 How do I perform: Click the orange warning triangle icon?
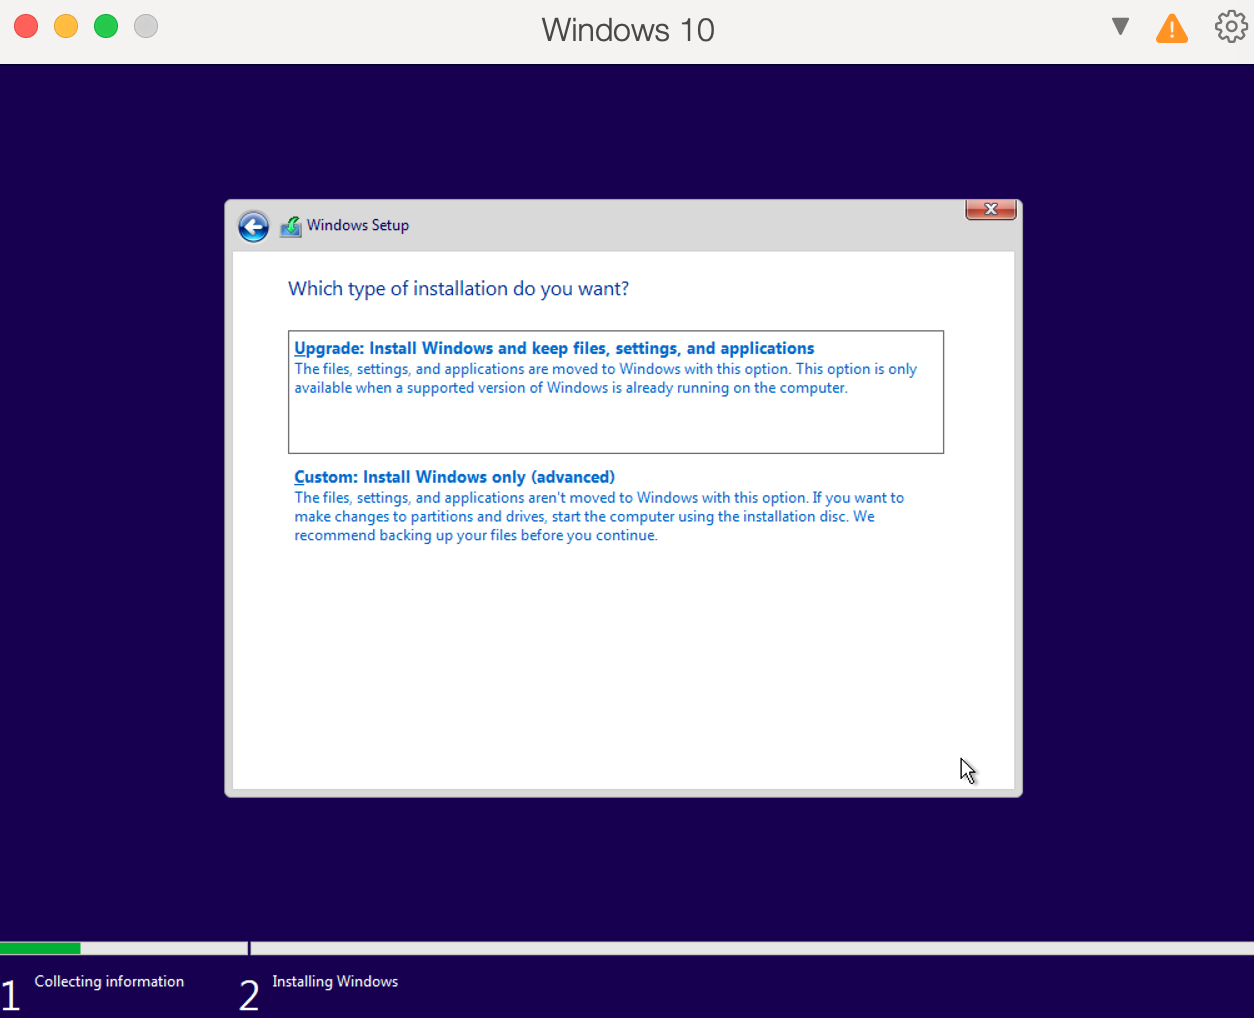[1171, 29]
